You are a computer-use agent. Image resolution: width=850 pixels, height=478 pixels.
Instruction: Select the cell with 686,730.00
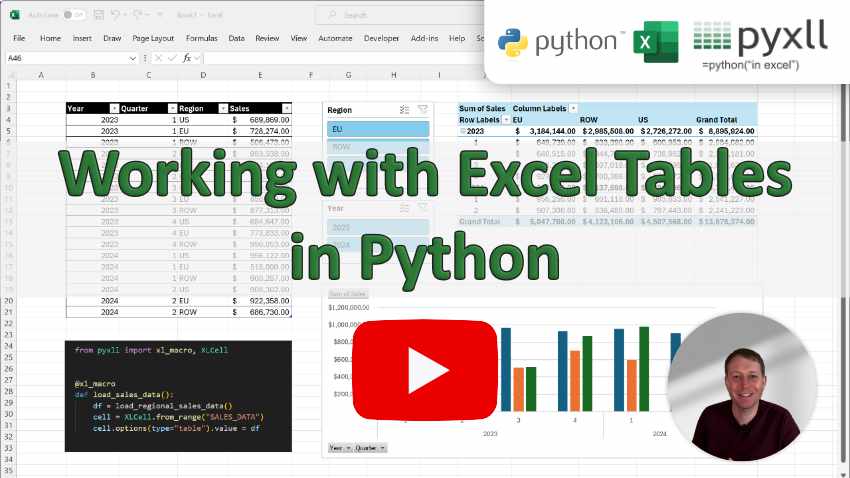coord(260,312)
